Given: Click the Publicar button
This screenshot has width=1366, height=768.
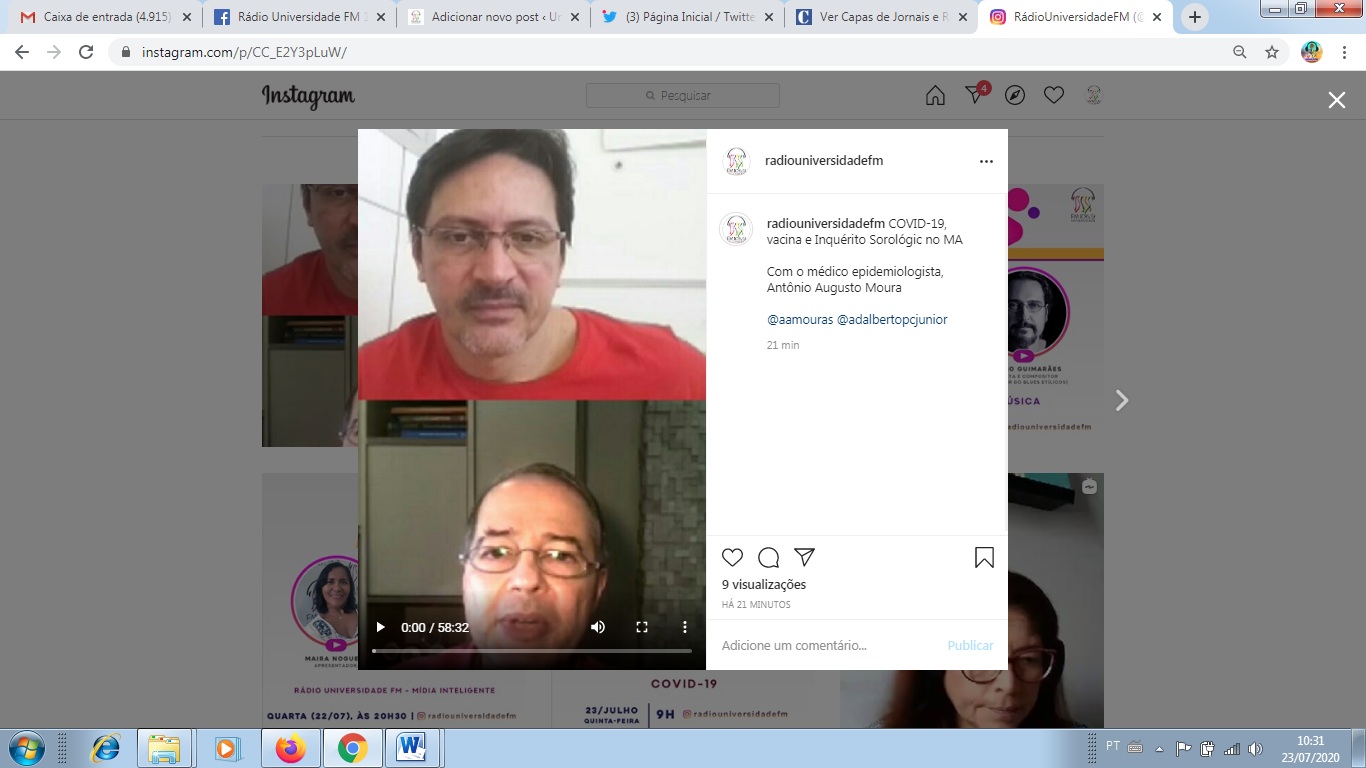Looking at the screenshot, I should click(x=970, y=646).
